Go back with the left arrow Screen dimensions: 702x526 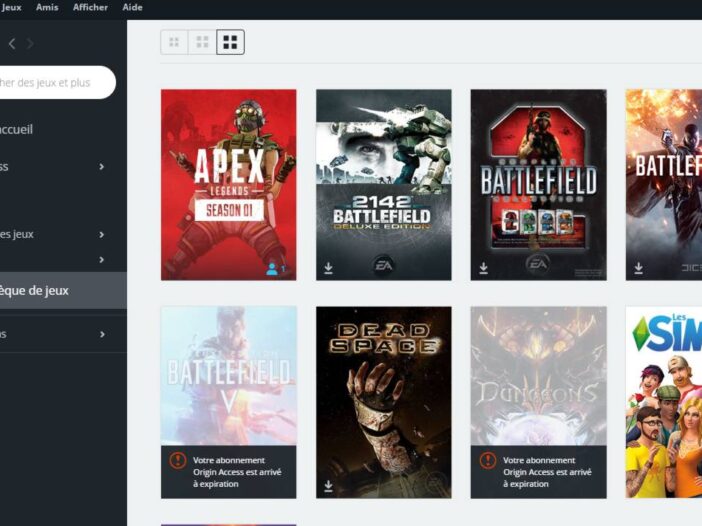point(12,43)
